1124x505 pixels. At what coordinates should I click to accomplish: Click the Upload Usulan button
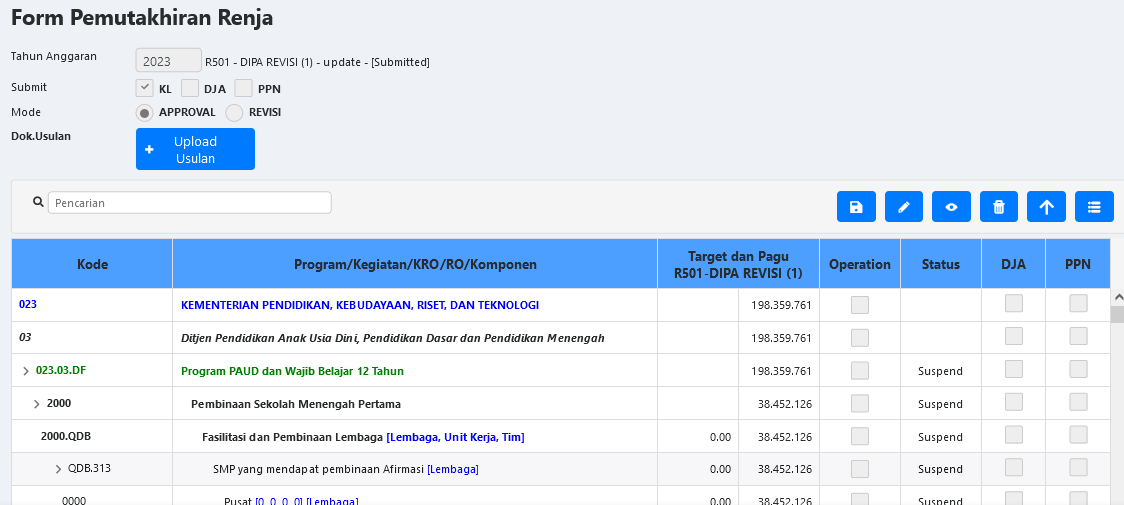point(195,149)
